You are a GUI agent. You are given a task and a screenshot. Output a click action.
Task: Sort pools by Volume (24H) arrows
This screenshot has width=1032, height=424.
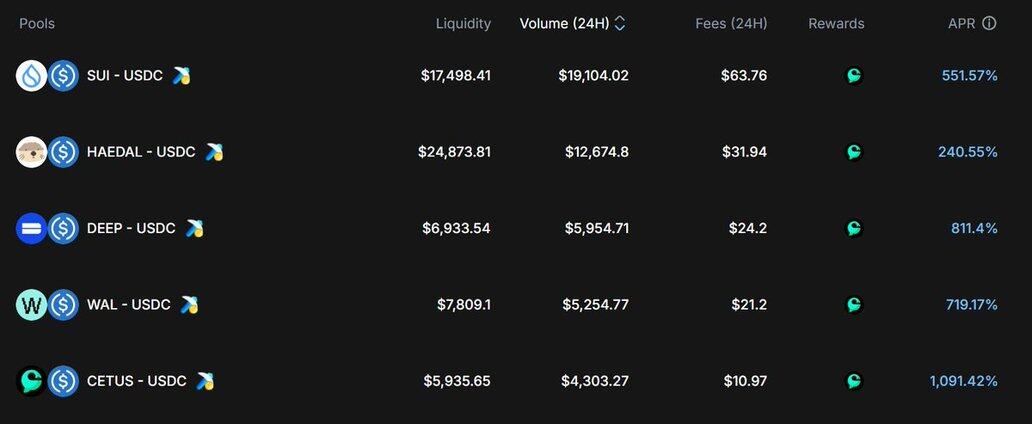(x=620, y=23)
